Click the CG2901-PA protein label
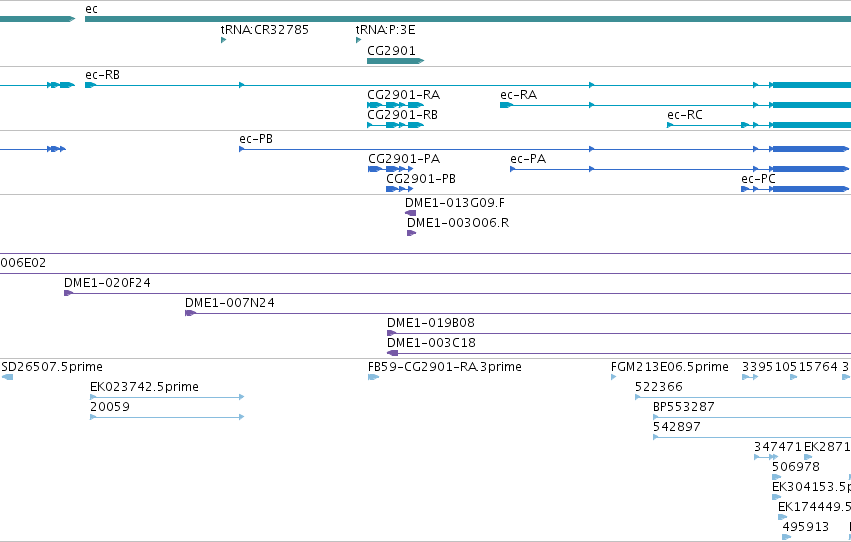Image resolution: width=851 pixels, height=542 pixels. pos(404,159)
